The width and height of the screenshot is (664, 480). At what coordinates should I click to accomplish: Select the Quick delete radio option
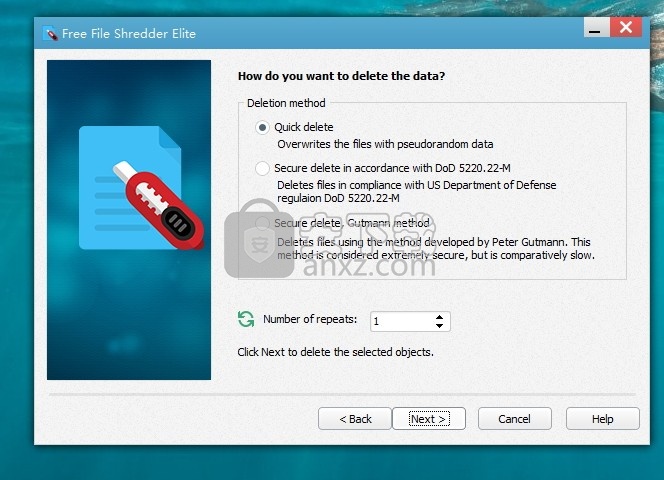pos(262,128)
